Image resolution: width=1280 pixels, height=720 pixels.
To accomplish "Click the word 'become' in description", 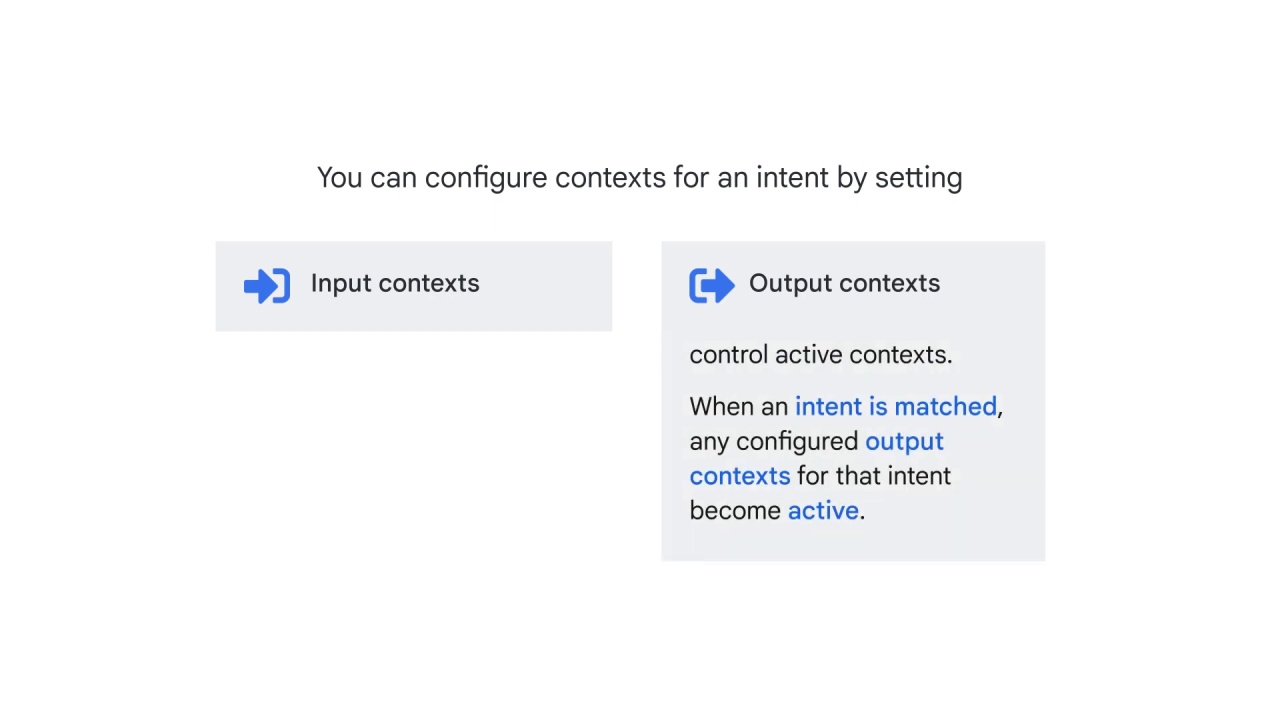I will pos(735,511).
